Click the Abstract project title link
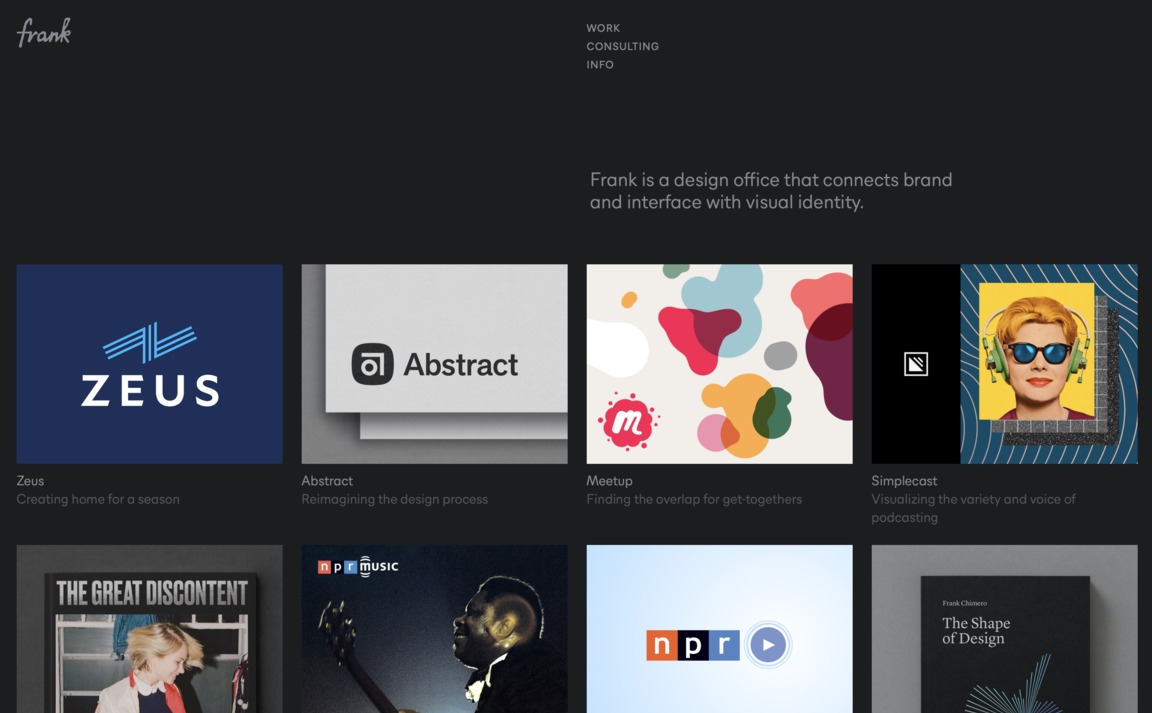Screen dimensions: 1152x713 [x=327, y=481]
